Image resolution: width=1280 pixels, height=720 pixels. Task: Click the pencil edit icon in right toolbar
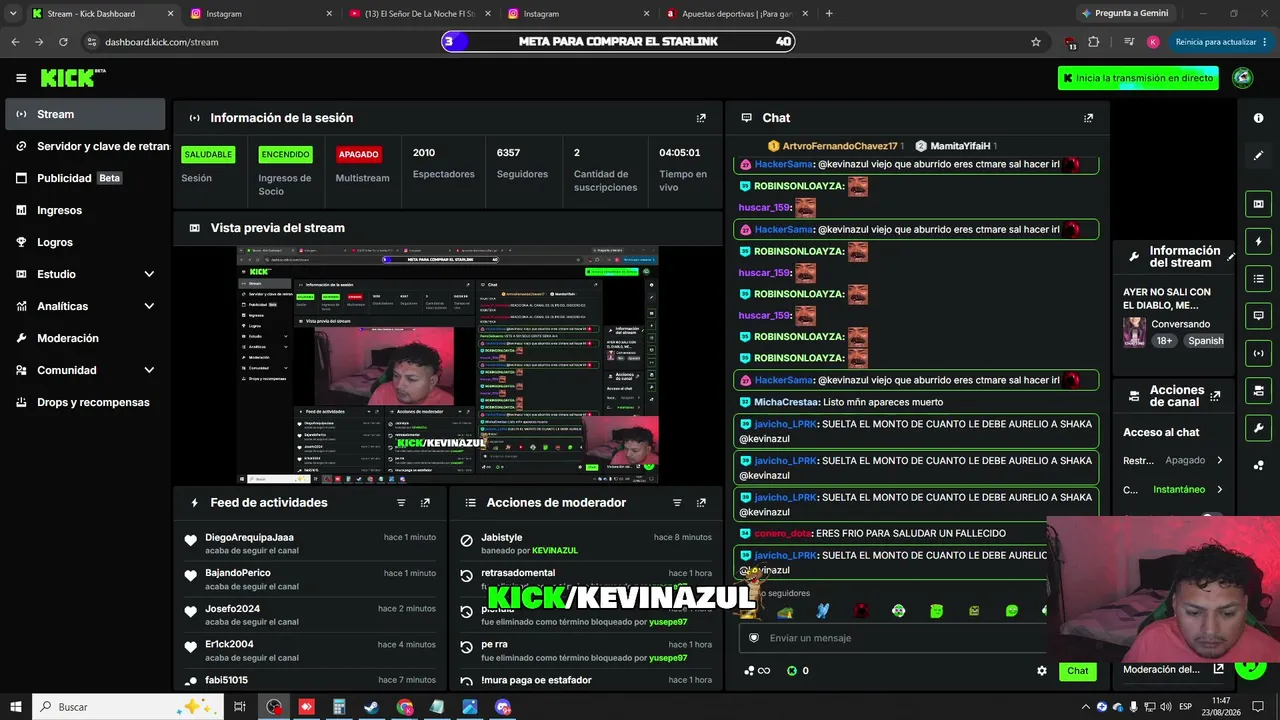(1258, 155)
